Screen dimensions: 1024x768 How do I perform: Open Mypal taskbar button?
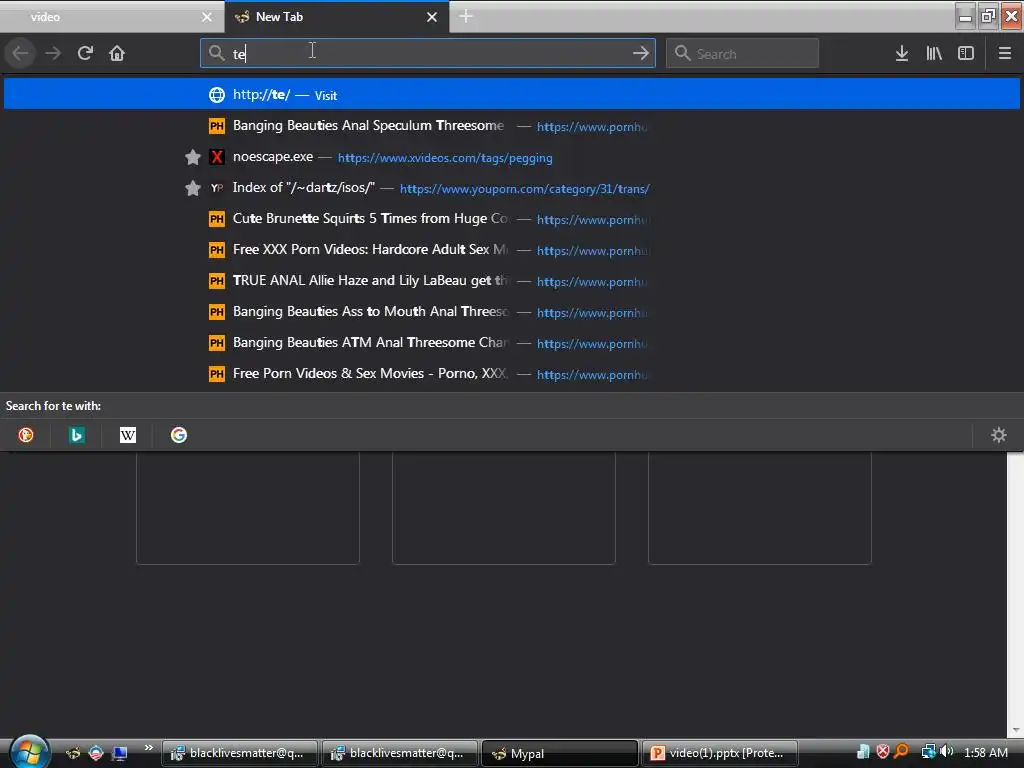click(559, 754)
